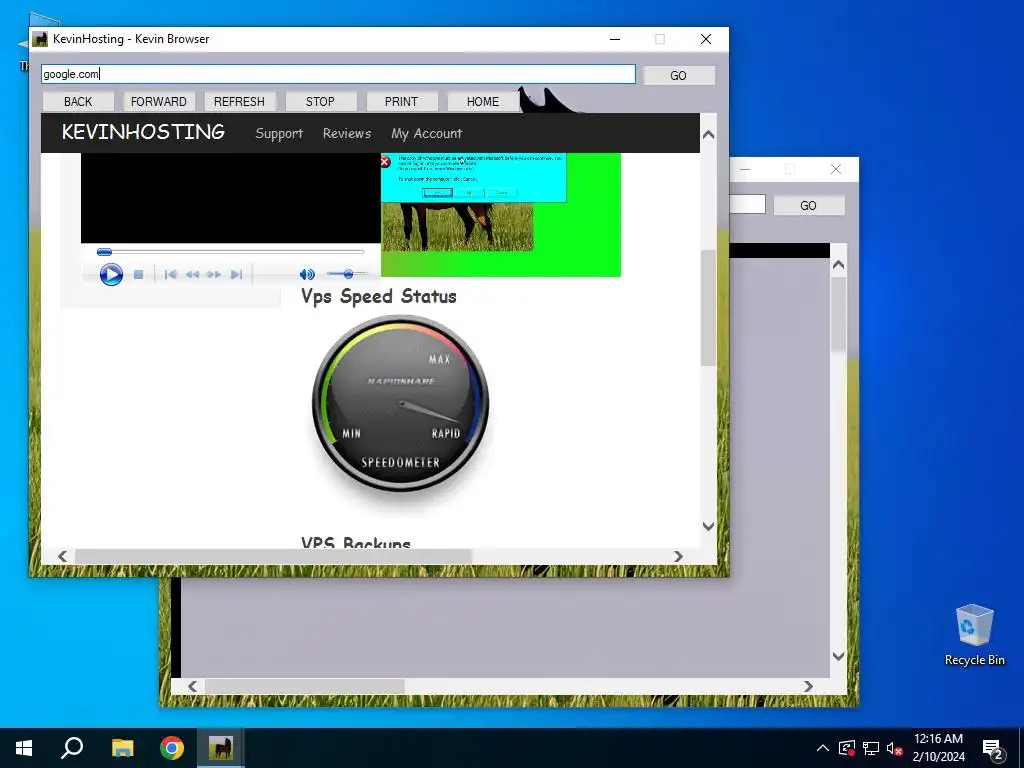Play the embedded media player video
Image resolution: width=1024 pixels, height=768 pixels.
click(x=111, y=274)
